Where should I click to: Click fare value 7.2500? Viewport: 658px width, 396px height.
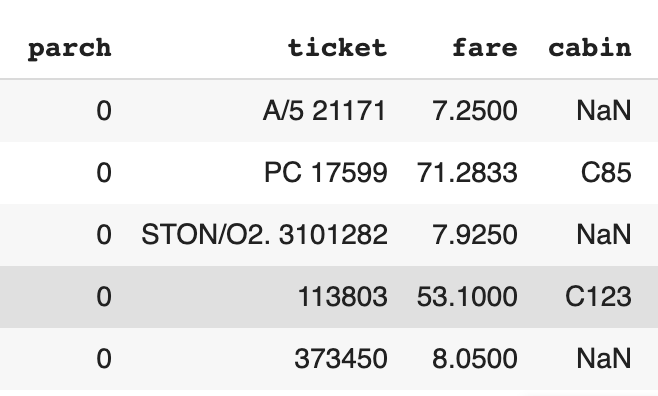(475, 111)
